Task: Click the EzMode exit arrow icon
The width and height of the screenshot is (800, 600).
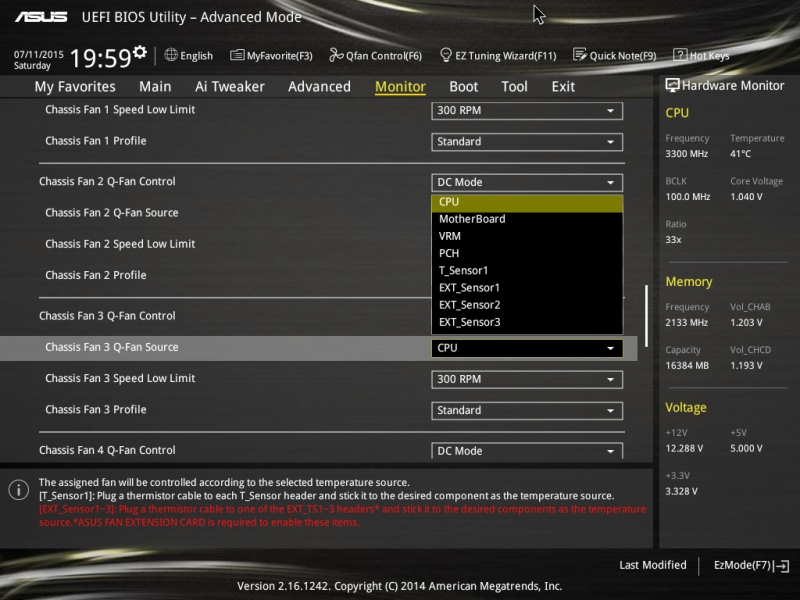Action: click(x=782, y=566)
